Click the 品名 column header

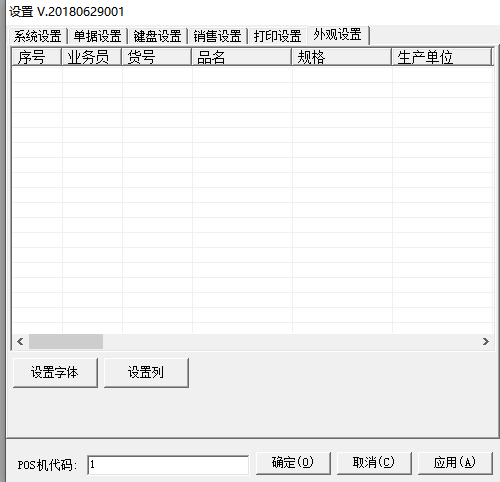tap(242, 57)
